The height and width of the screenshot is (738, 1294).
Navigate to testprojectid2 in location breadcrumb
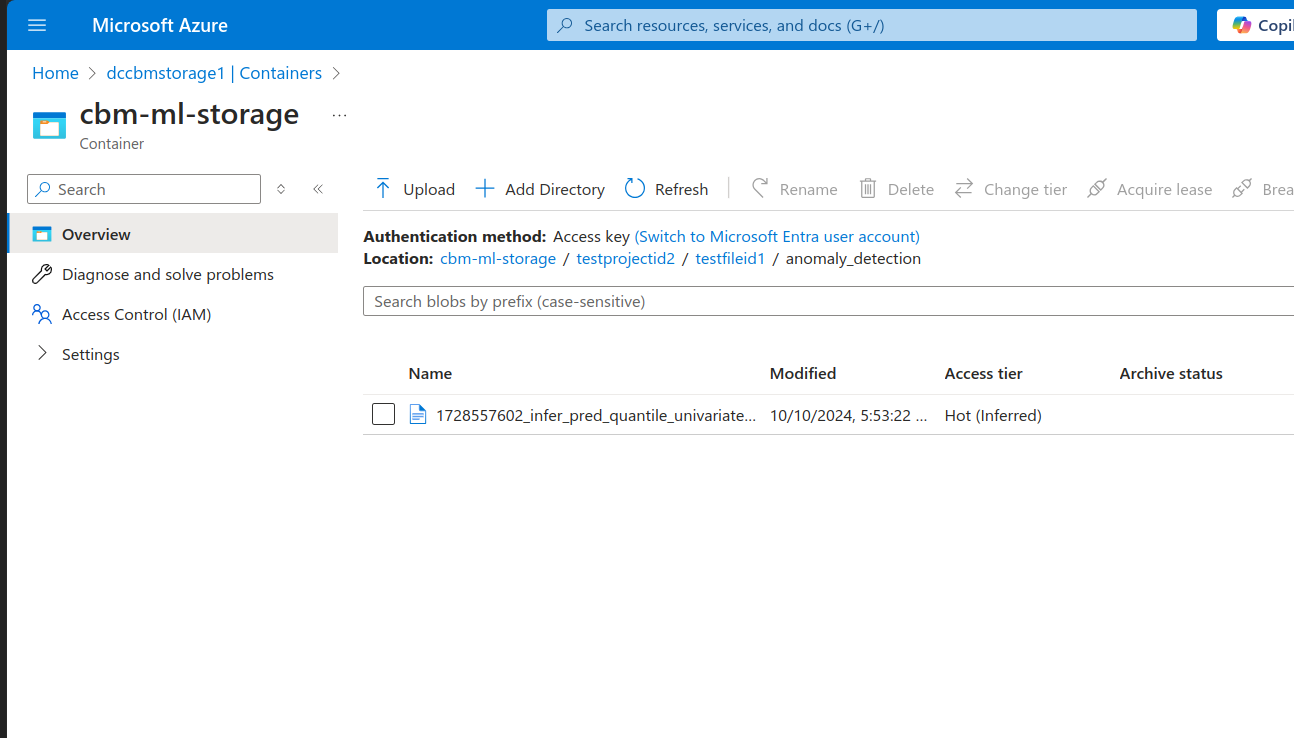coord(626,258)
